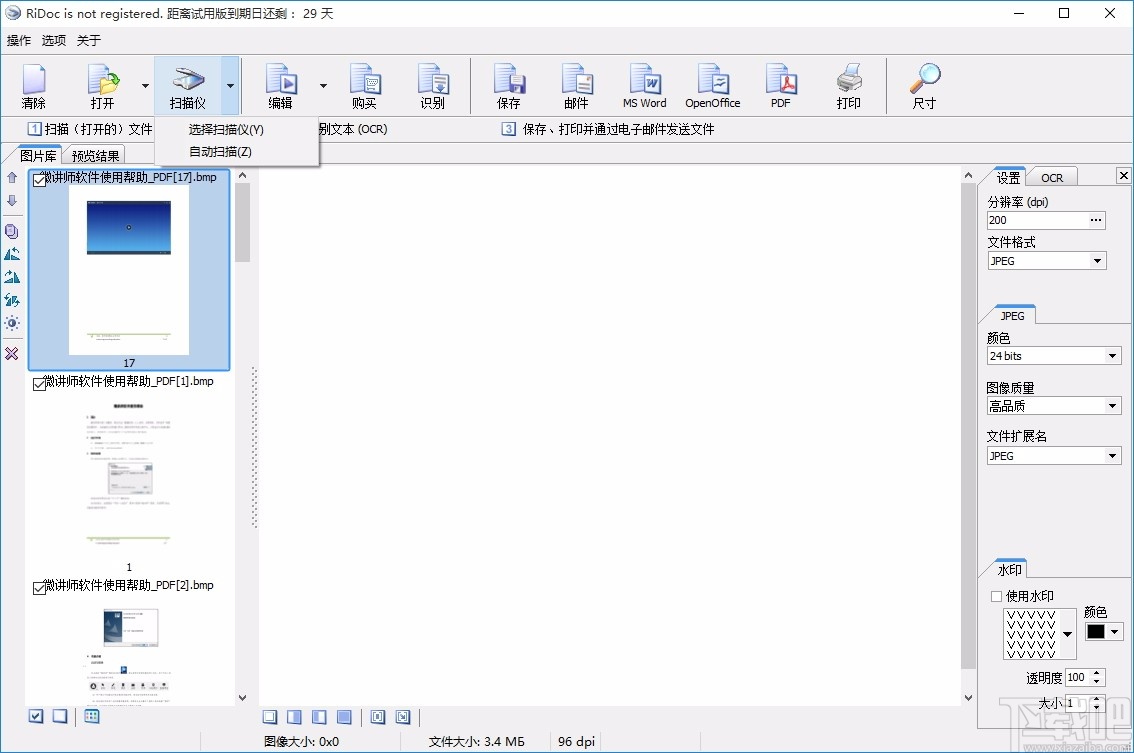
Task: Click the rotate-left triangle icon in the sidebar
Action: 12,254
